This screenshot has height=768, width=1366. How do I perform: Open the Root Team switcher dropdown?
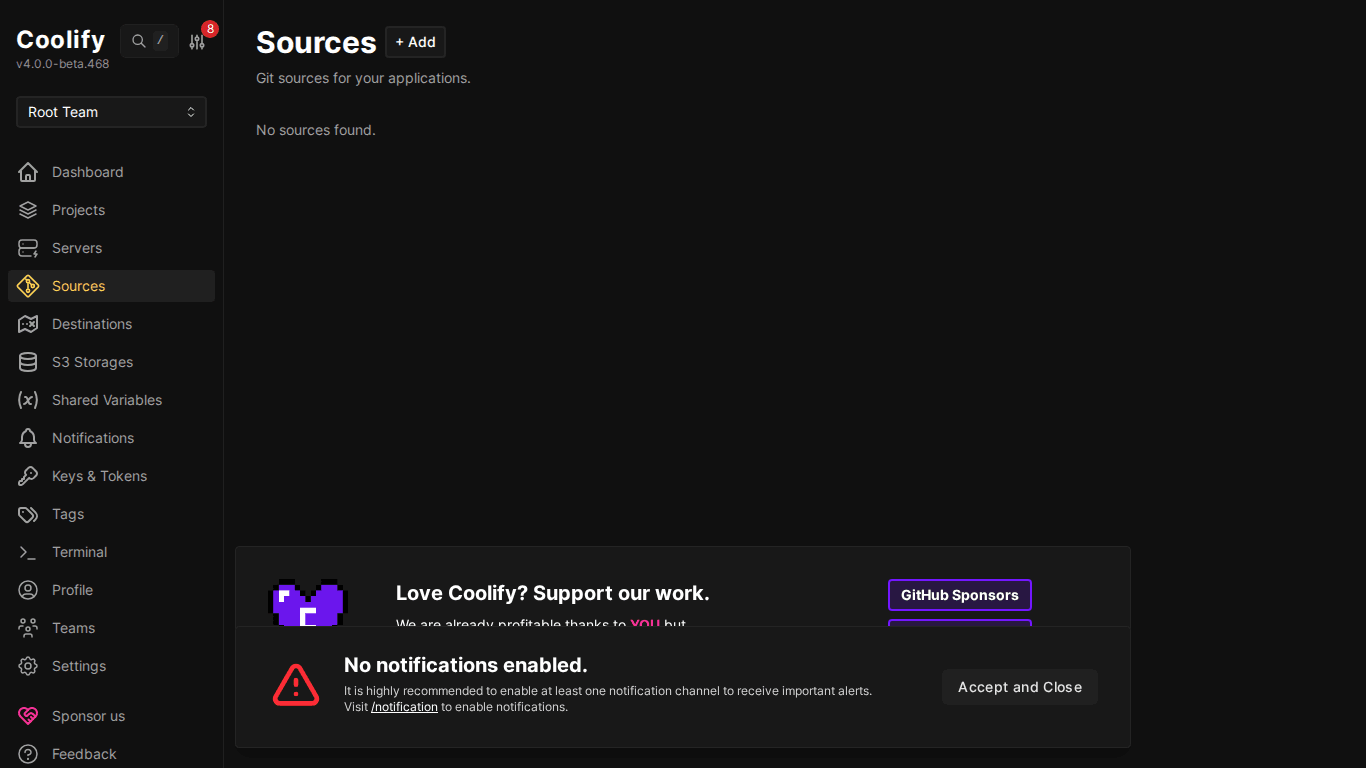point(111,112)
